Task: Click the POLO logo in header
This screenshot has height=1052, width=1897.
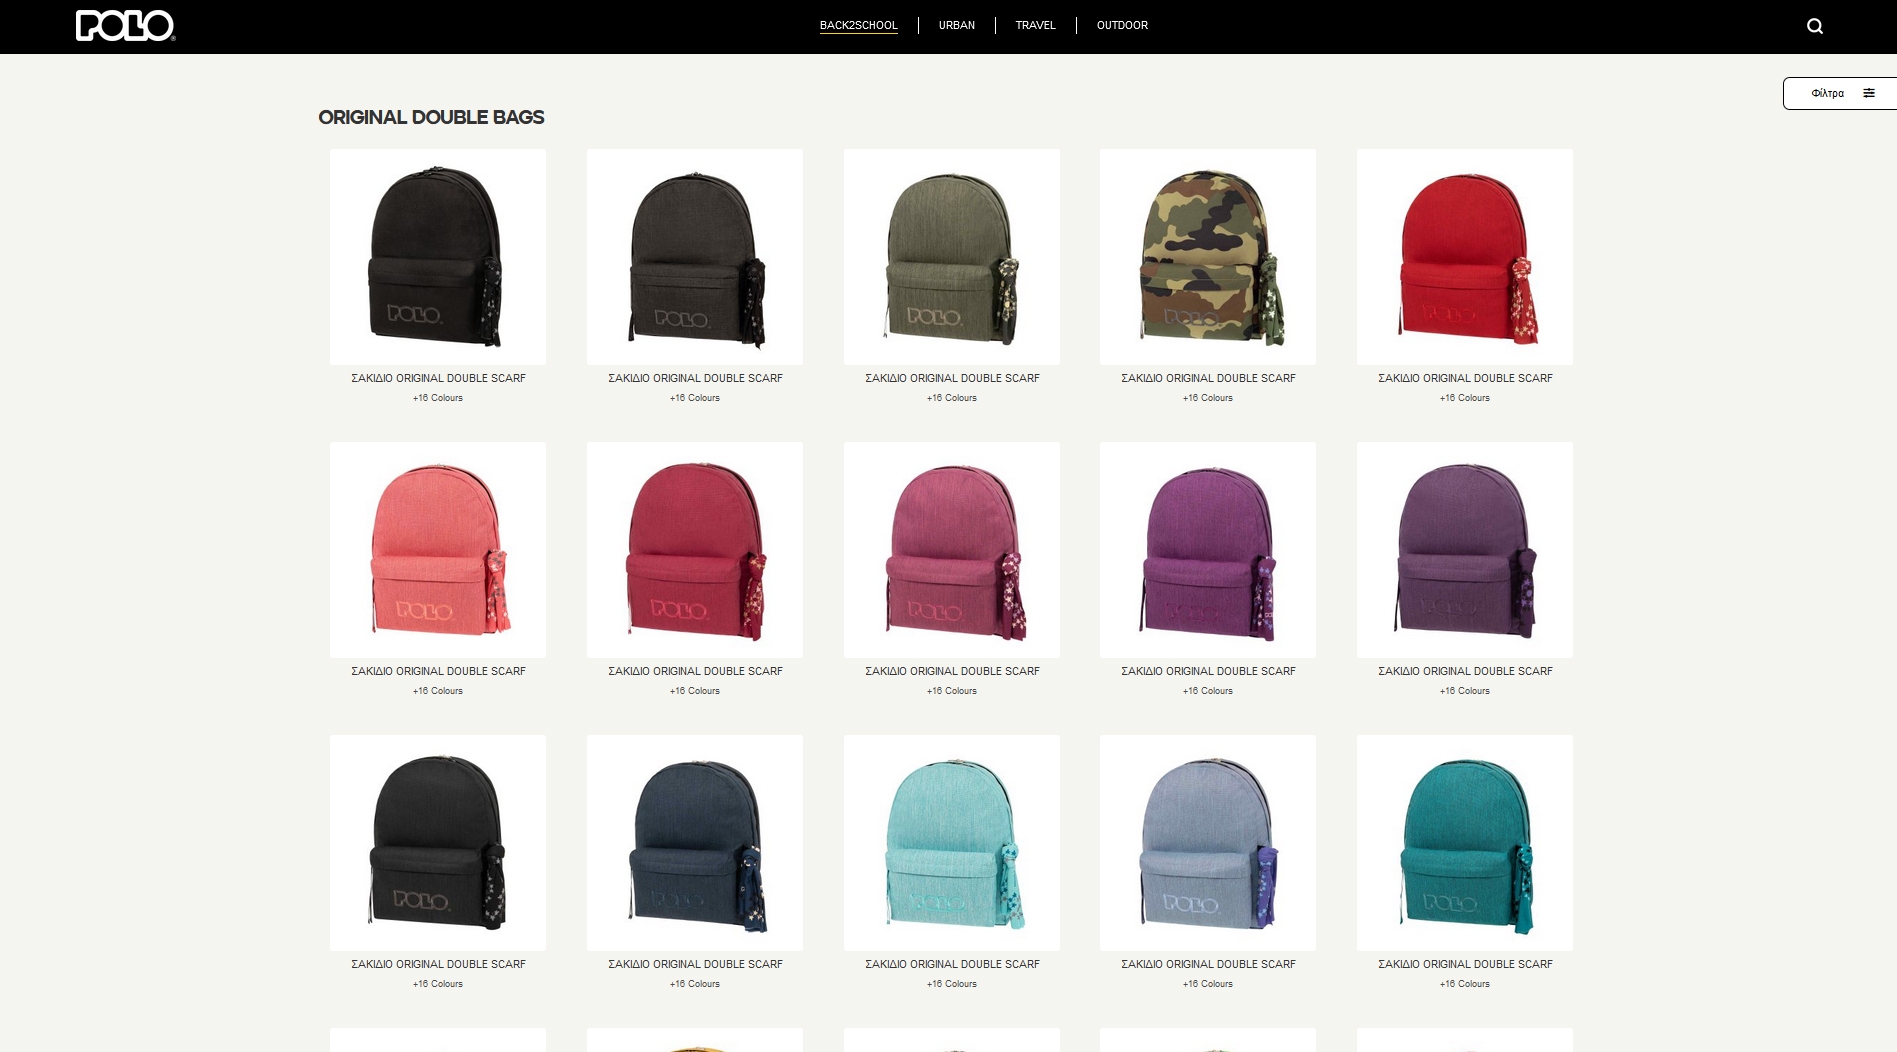Action: click(x=126, y=26)
